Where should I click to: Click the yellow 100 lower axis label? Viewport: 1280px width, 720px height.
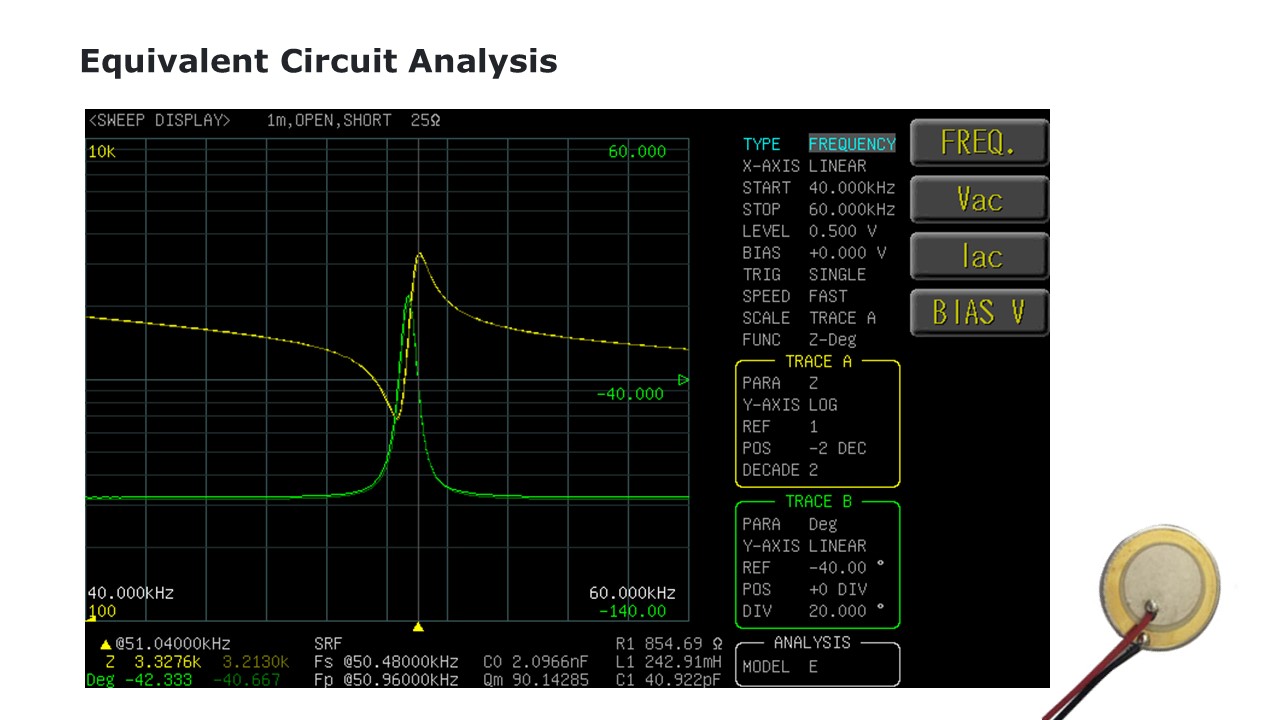pos(102,611)
